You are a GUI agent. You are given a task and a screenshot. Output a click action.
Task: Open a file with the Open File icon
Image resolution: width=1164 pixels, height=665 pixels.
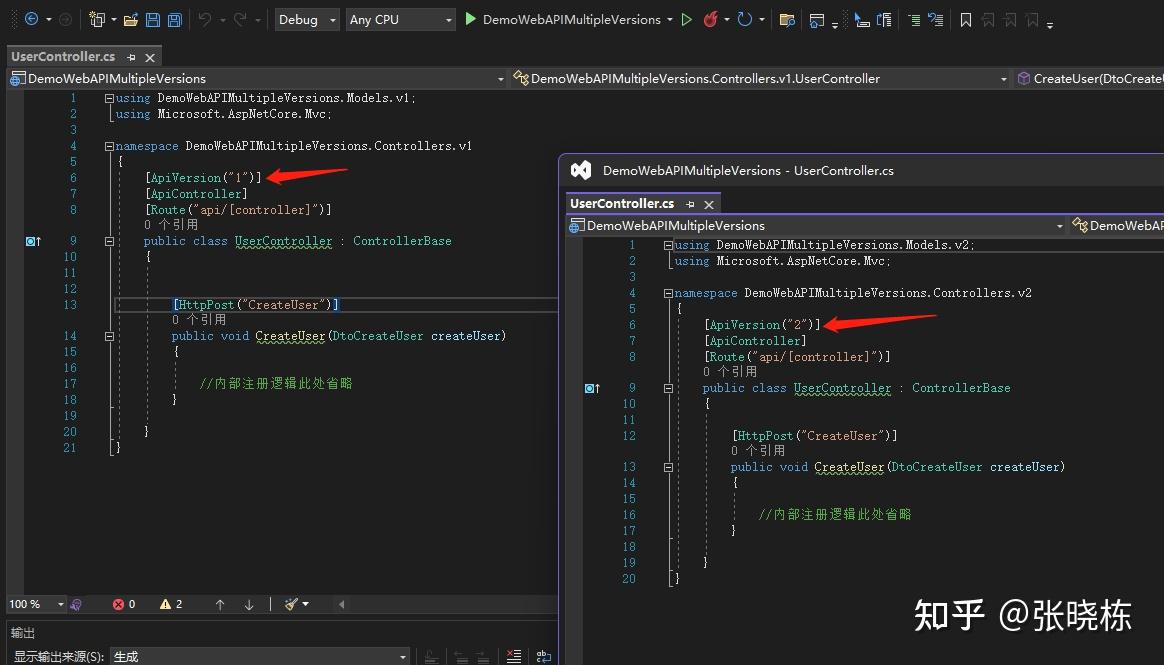point(131,19)
